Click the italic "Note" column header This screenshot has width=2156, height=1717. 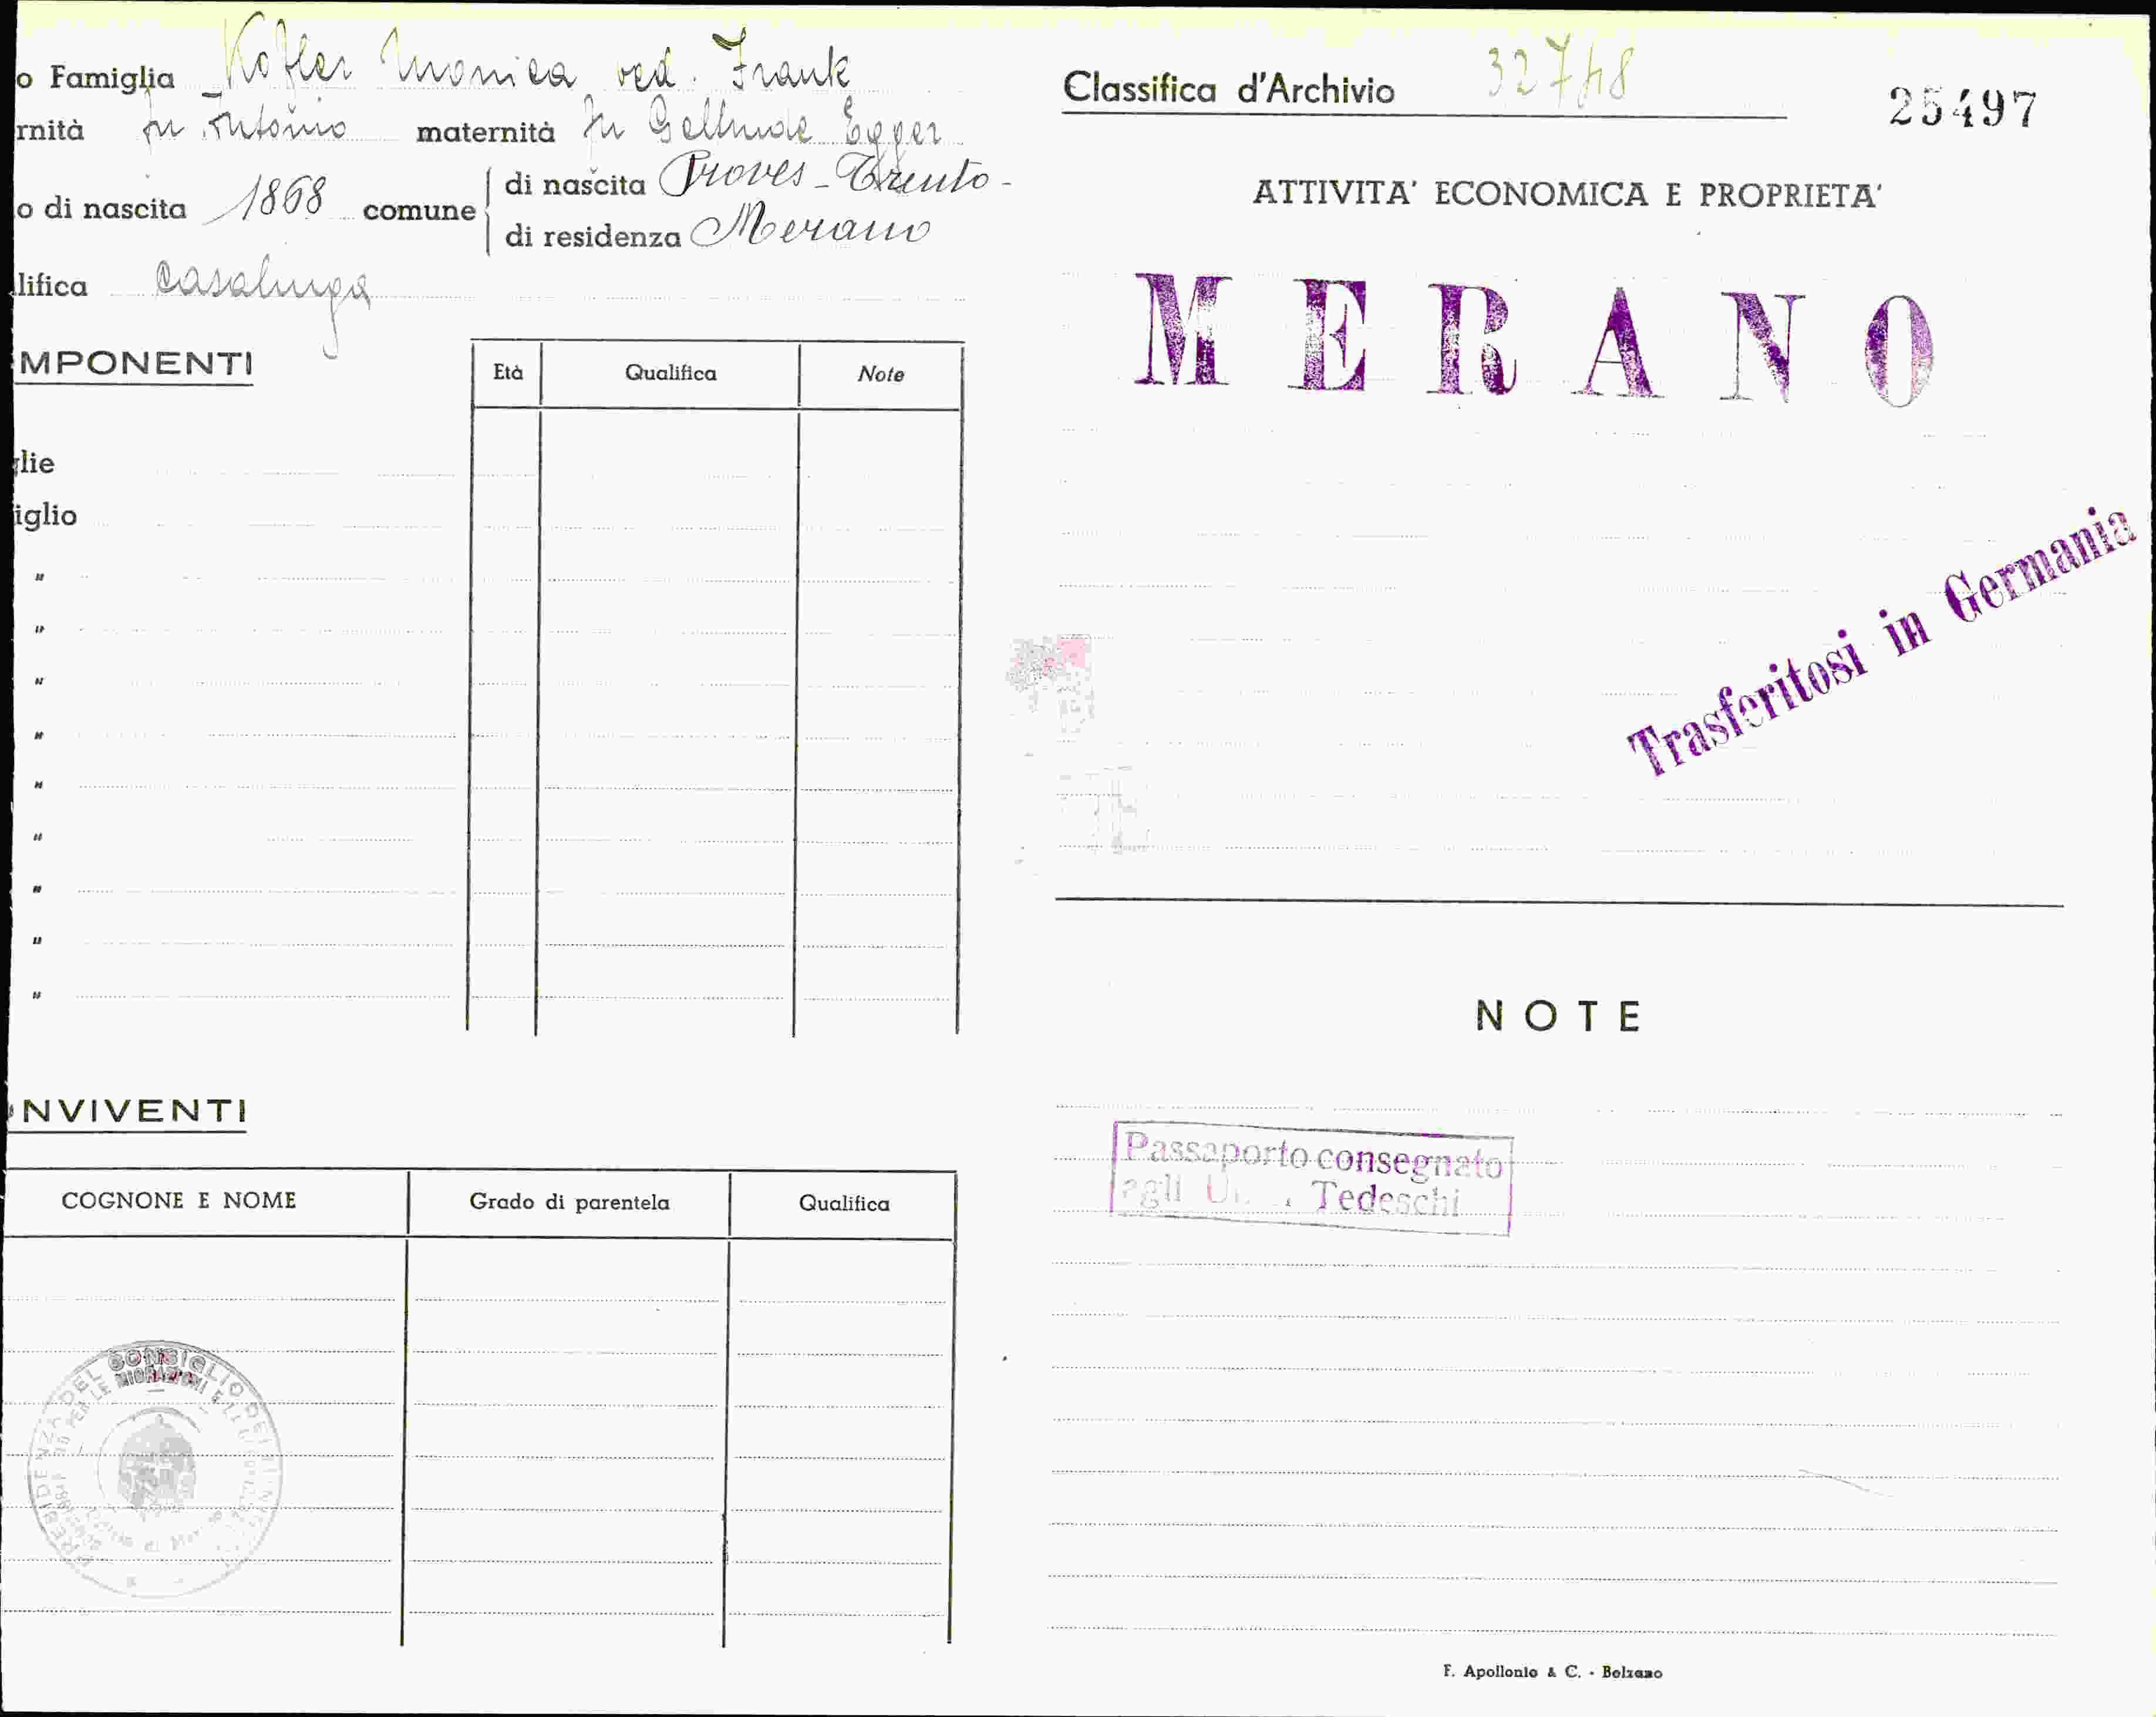pos(880,374)
